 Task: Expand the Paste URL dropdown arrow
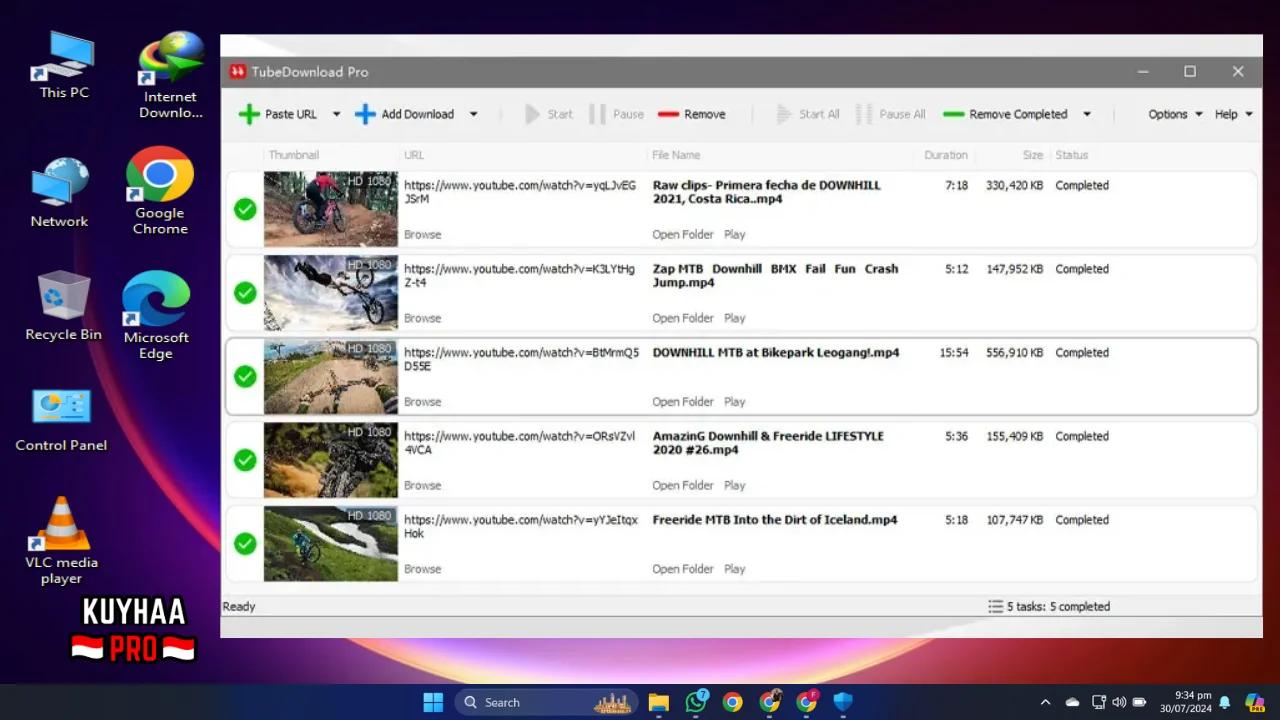click(336, 114)
